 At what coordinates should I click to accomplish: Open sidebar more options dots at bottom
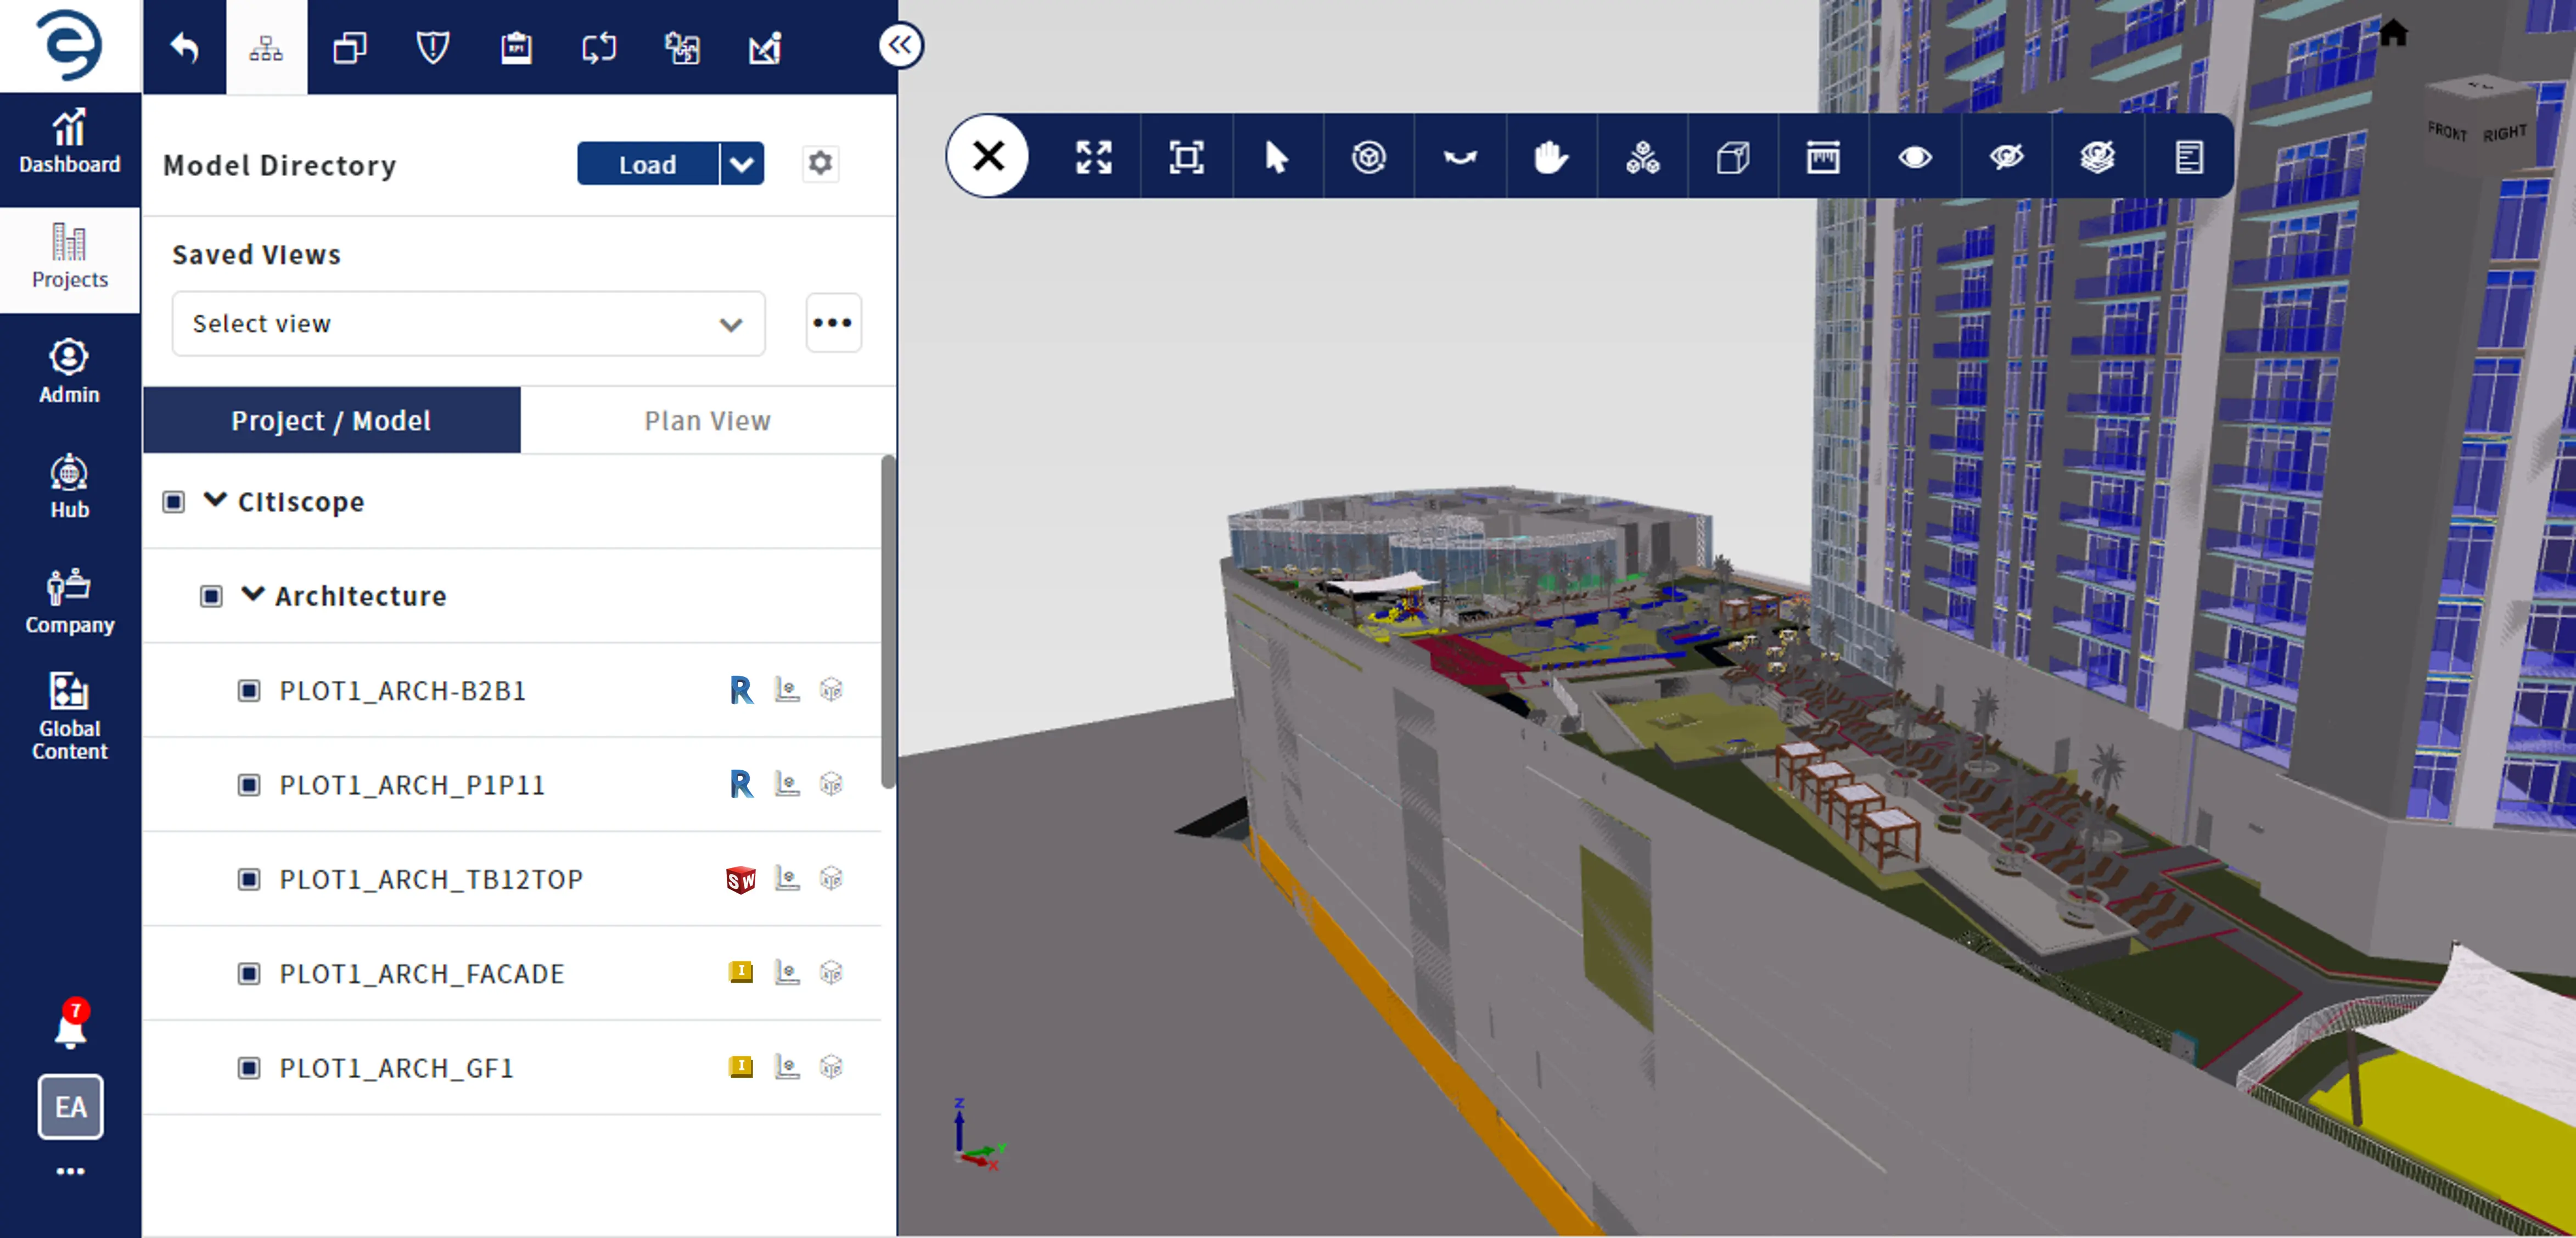click(x=70, y=1171)
